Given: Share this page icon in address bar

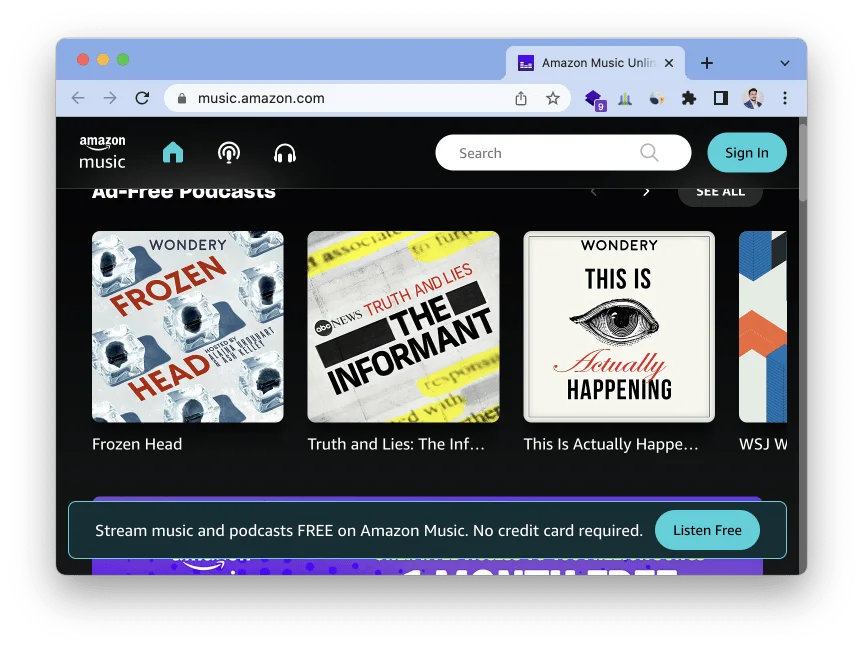Looking at the screenshot, I should (521, 98).
